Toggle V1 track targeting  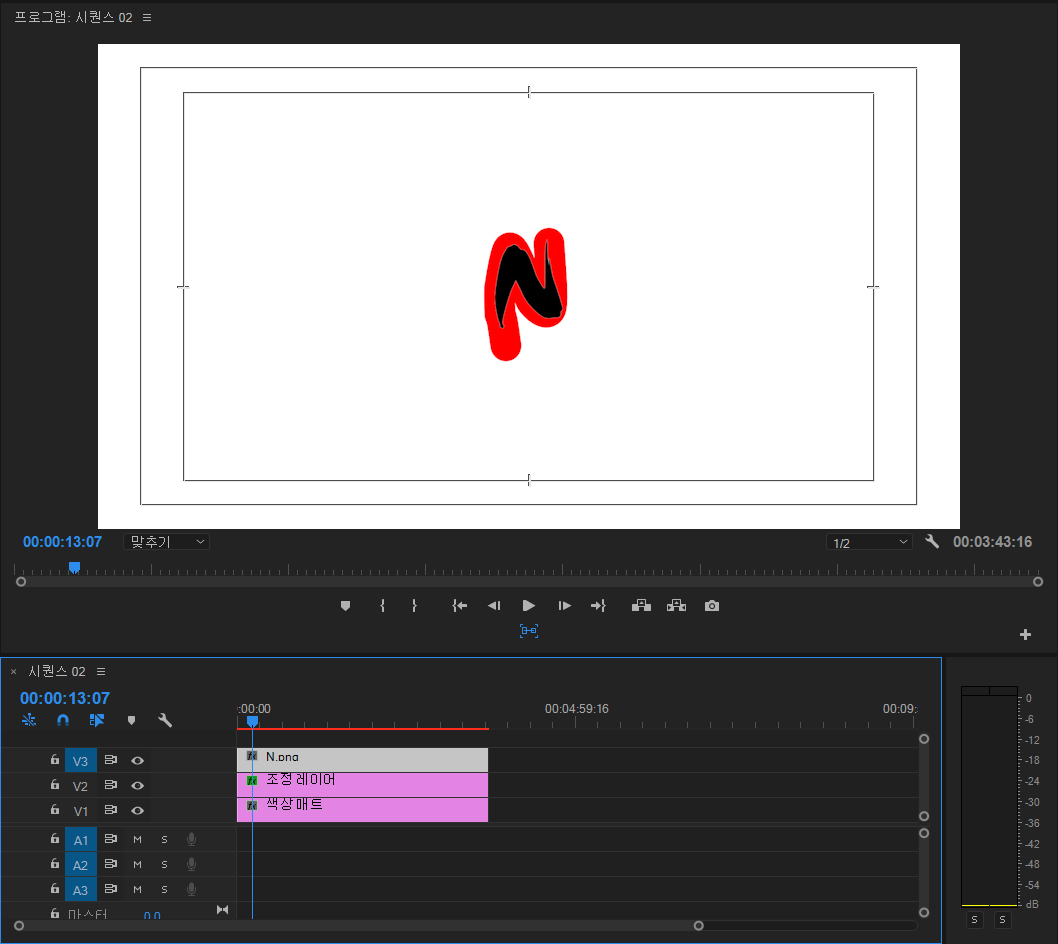[x=80, y=810]
